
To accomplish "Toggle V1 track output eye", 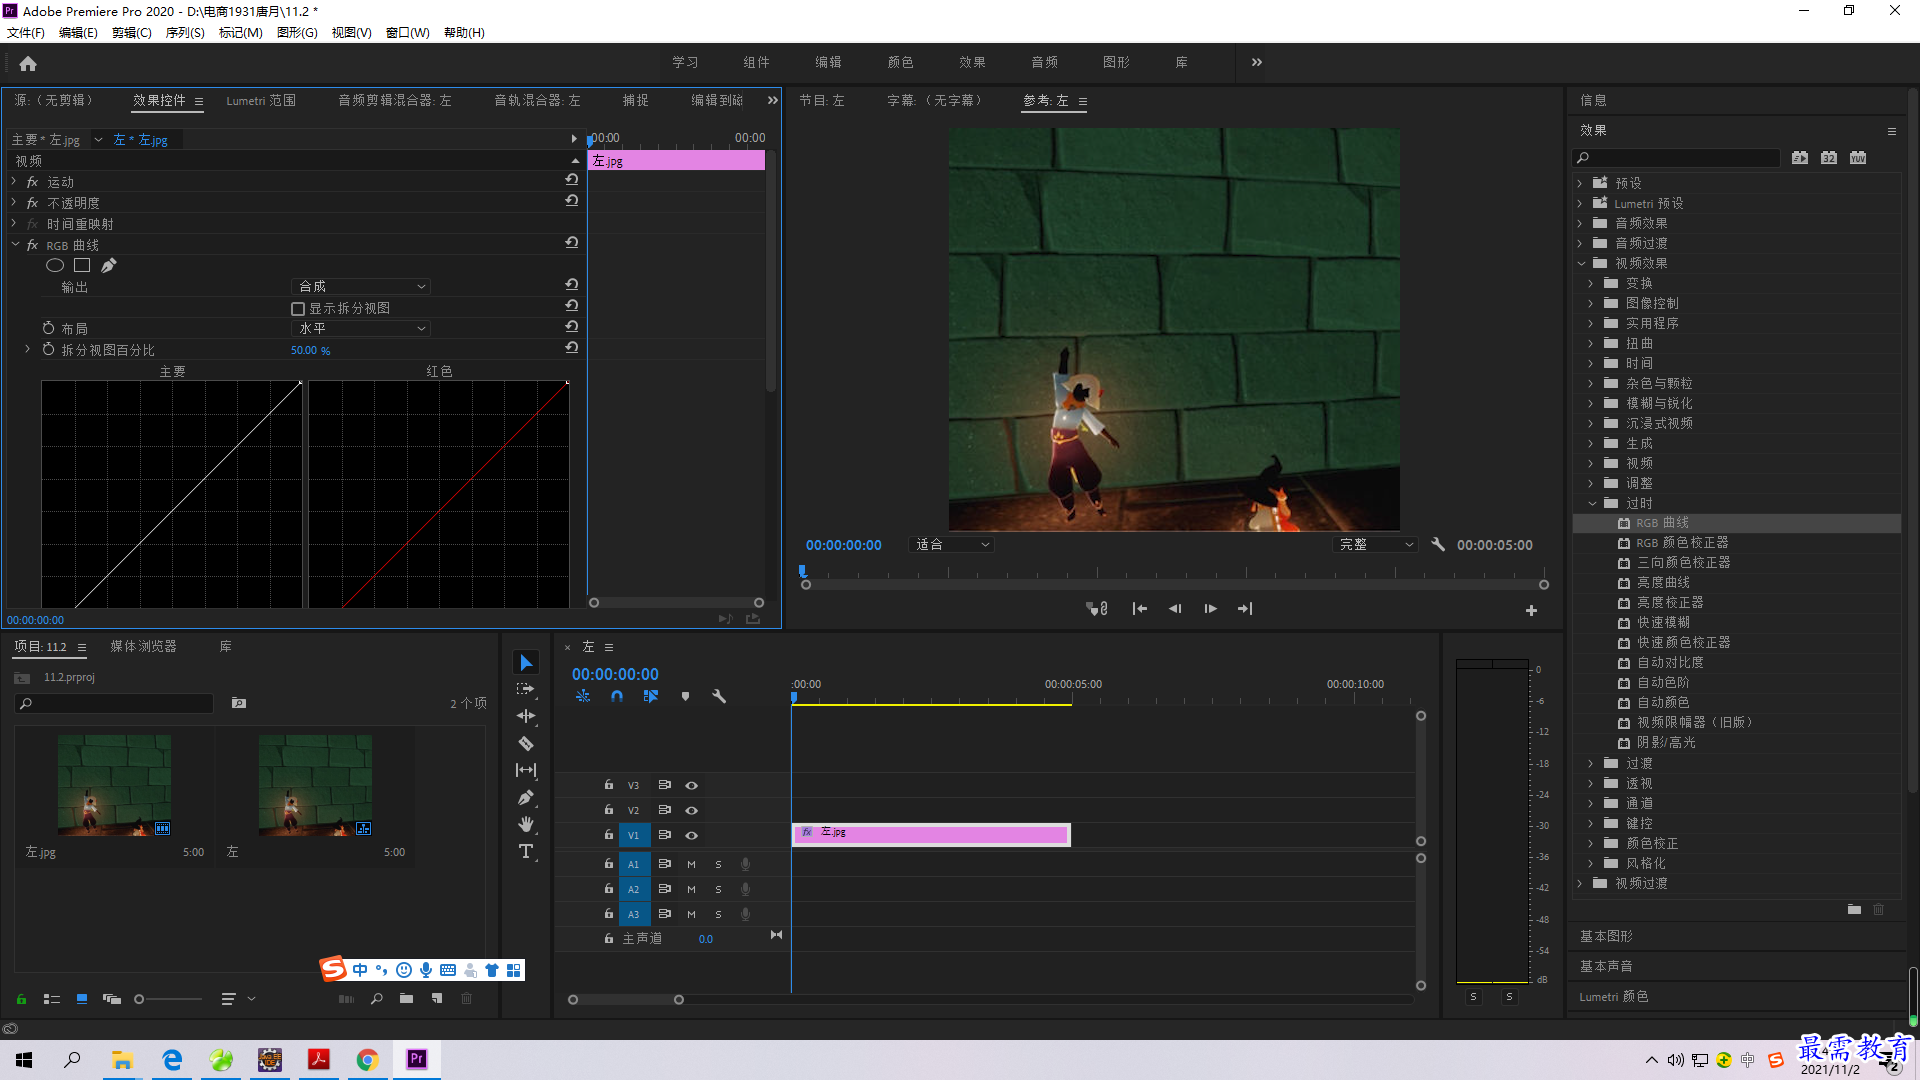I will point(691,835).
